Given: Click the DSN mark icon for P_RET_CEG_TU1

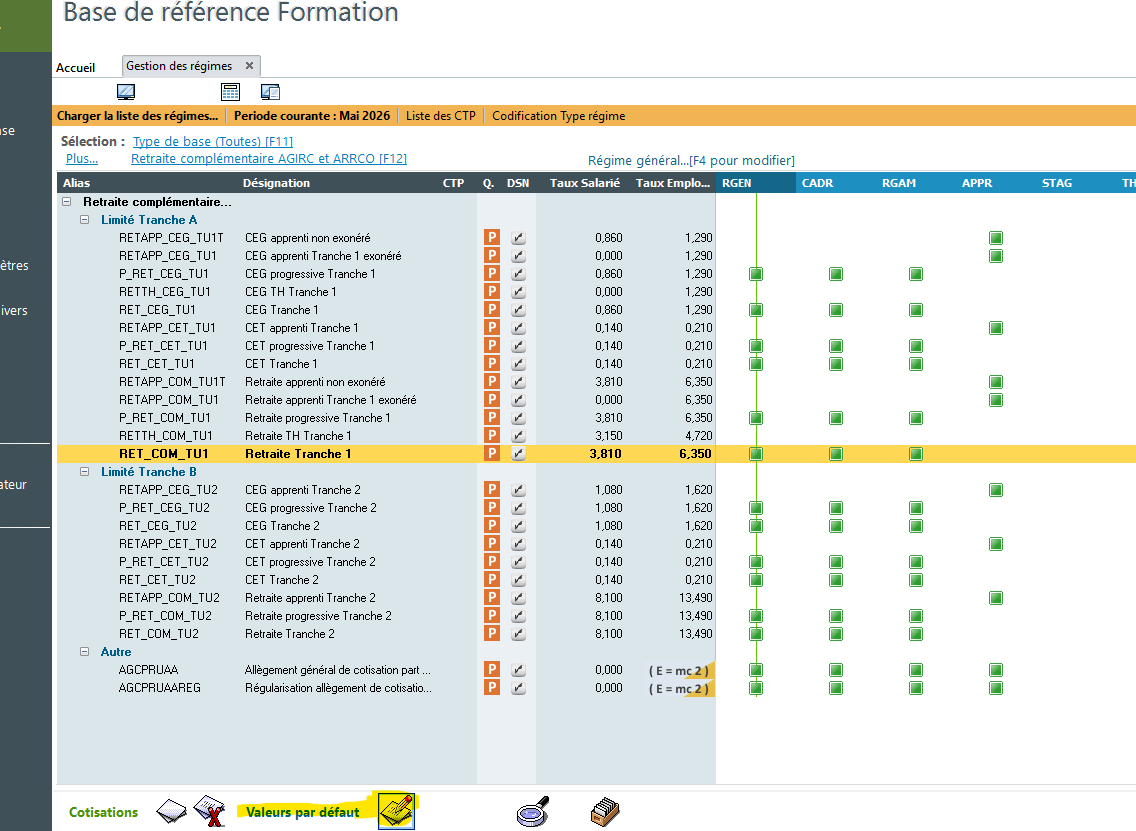Looking at the screenshot, I should 518,274.
